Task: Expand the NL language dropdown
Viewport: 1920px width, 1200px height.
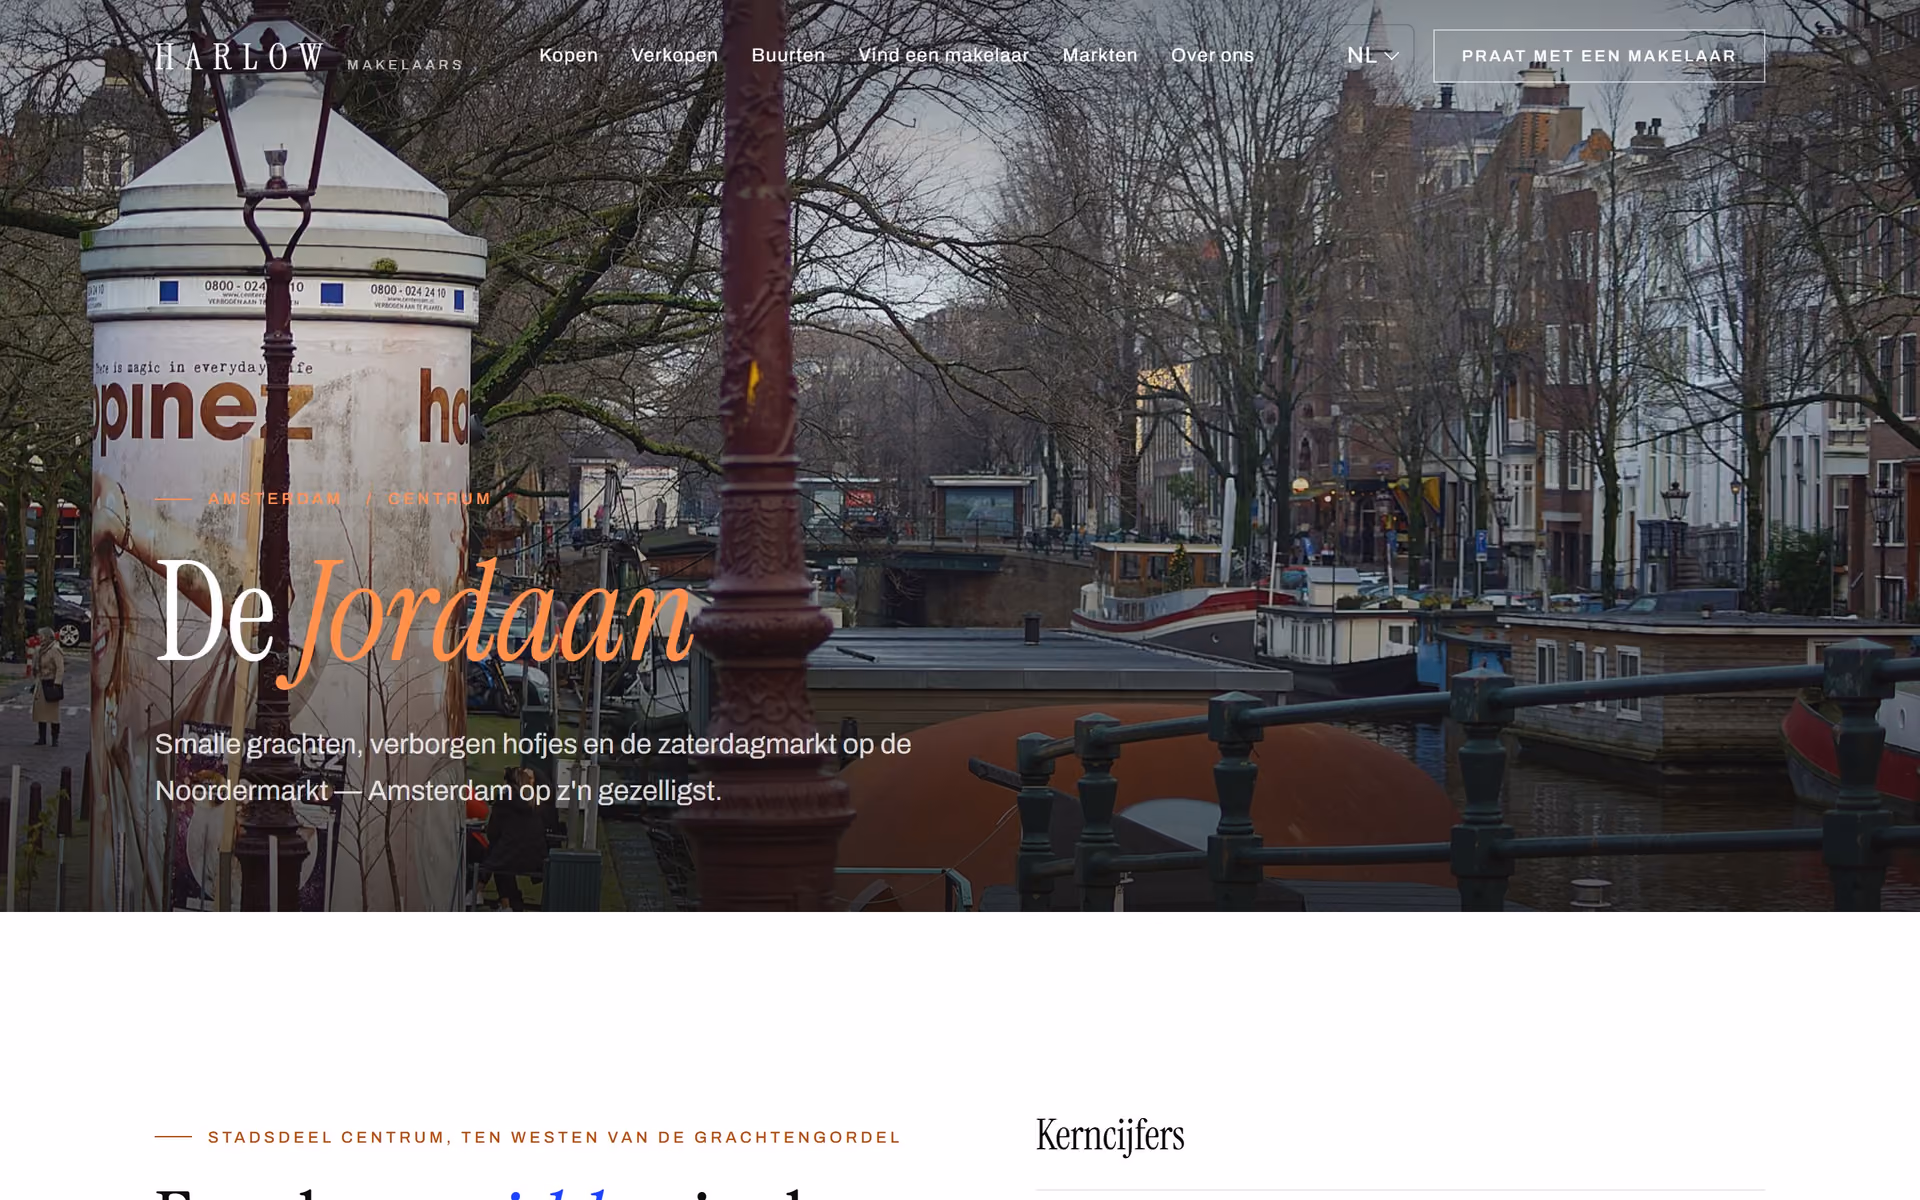Action: point(1373,56)
